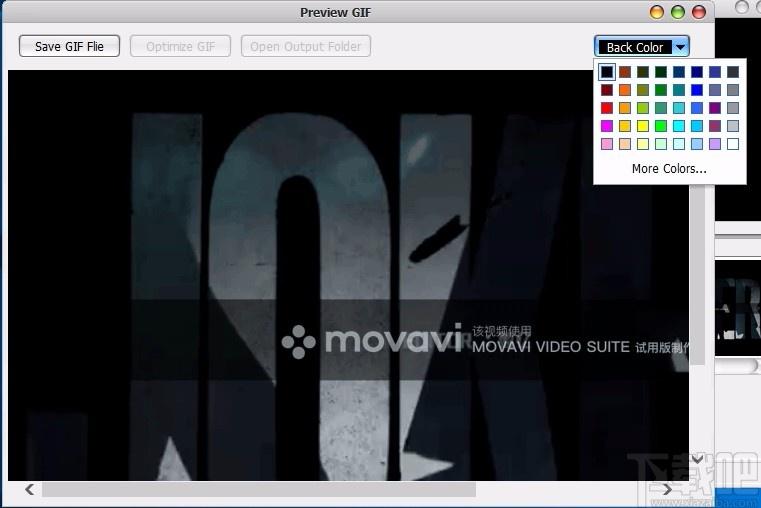
Task: Pick the yellow-green swatch
Action: point(643,108)
